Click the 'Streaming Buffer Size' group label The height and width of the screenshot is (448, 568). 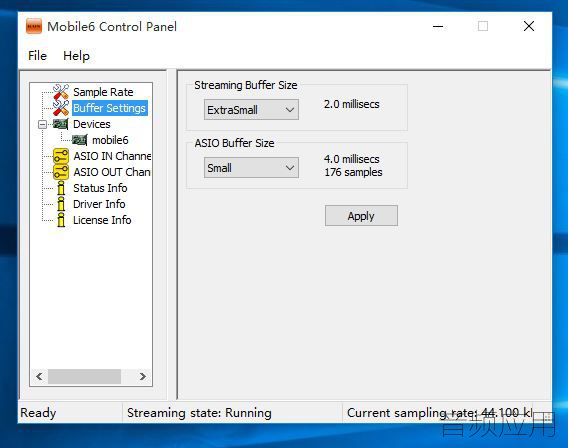click(x=246, y=85)
